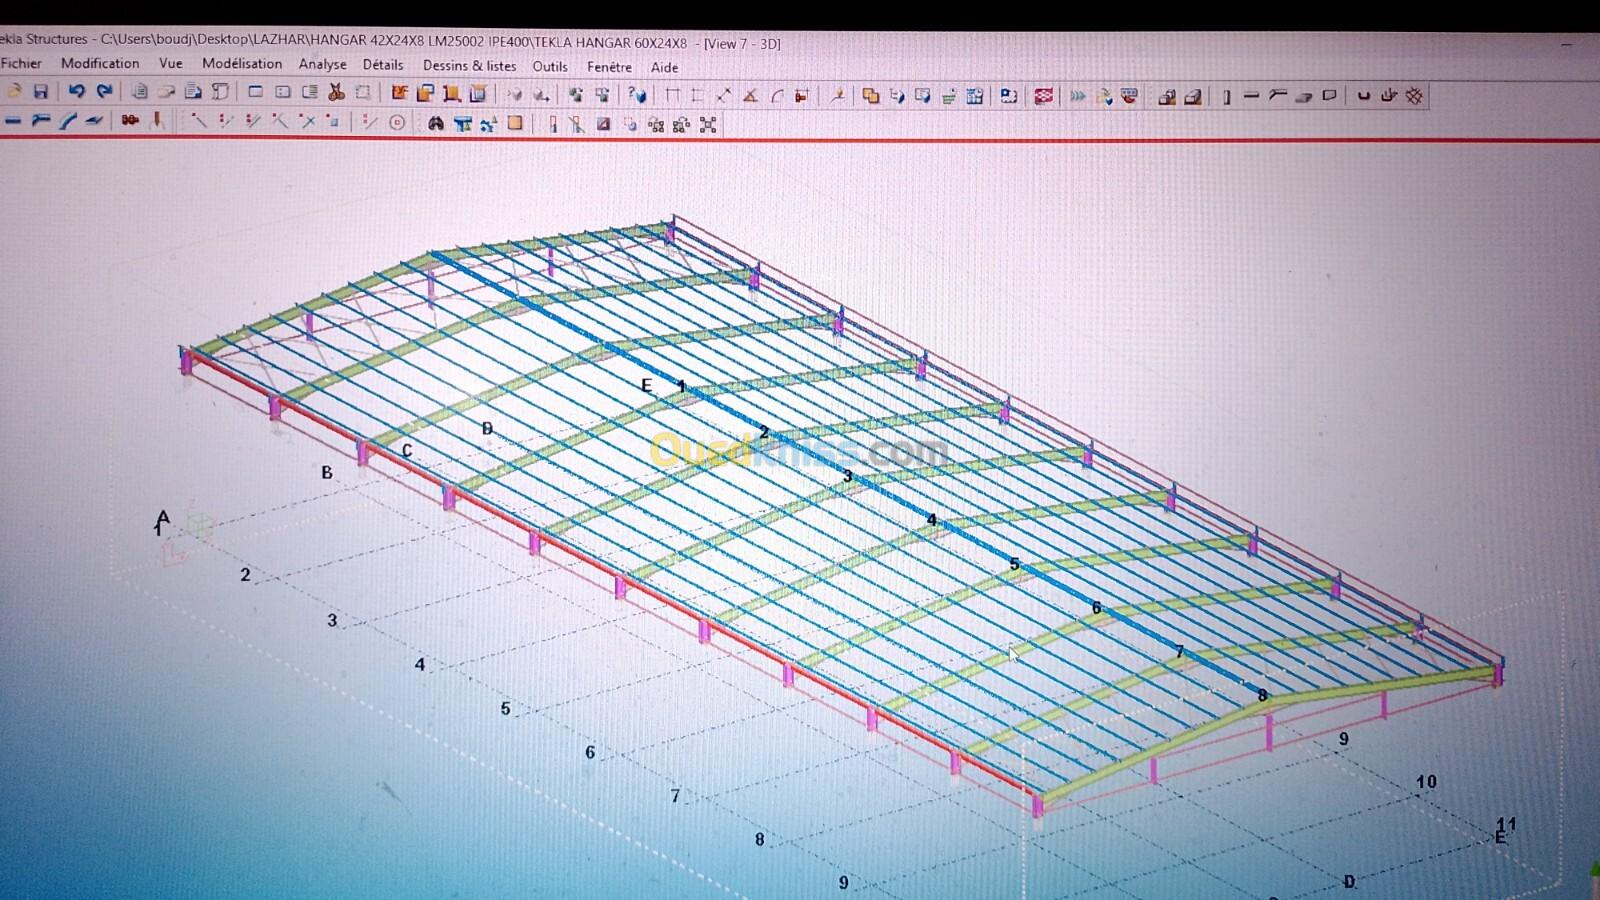Screen dimensions: 1600x900
Task: Open the binoculars find tool
Action: pos(435,124)
